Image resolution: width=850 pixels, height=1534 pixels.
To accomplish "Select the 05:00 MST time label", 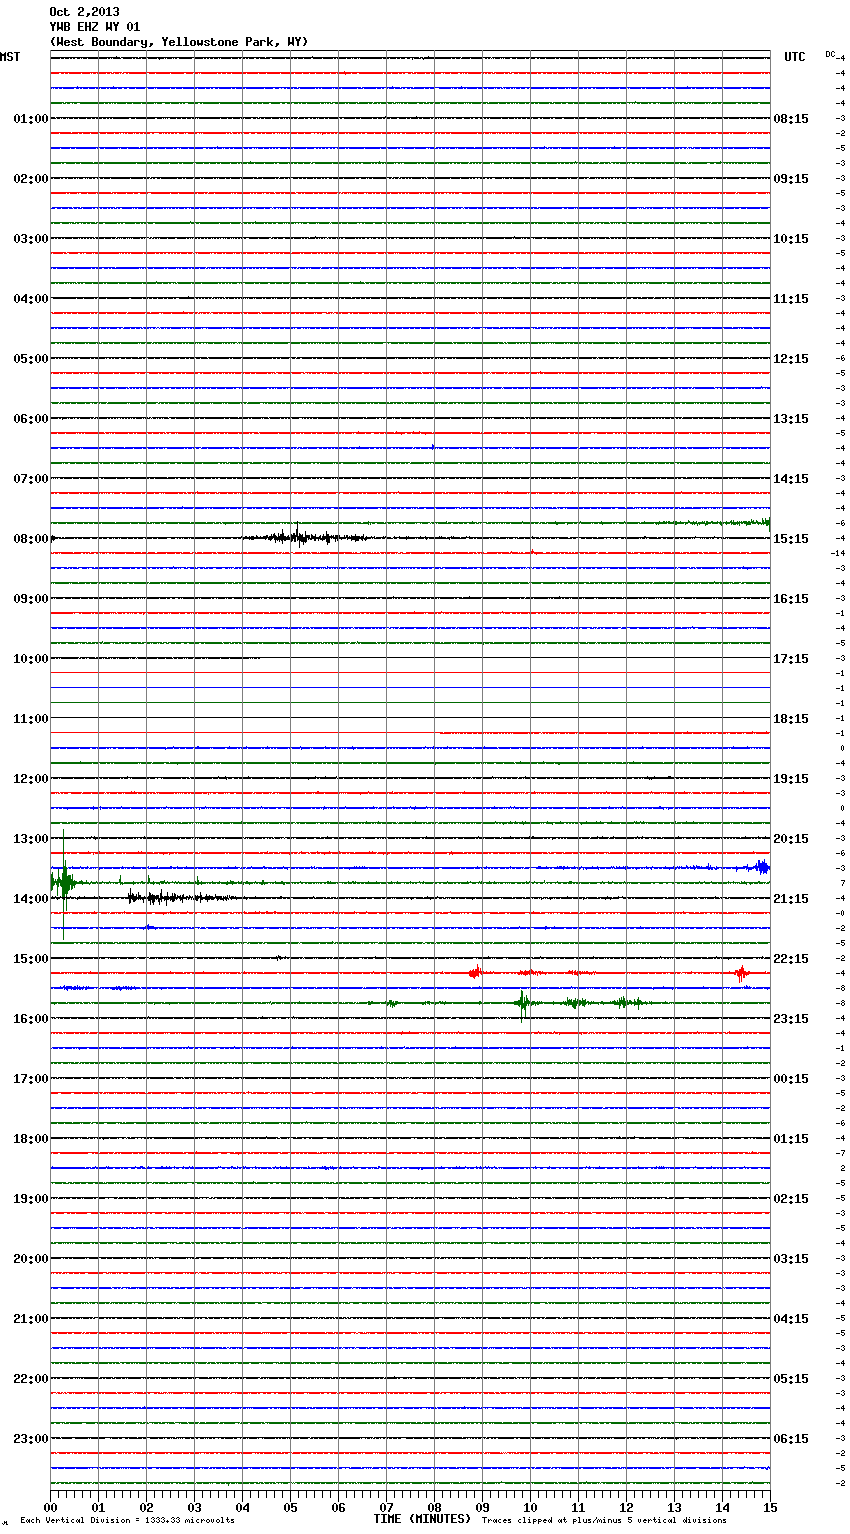I will click(x=31, y=359).
